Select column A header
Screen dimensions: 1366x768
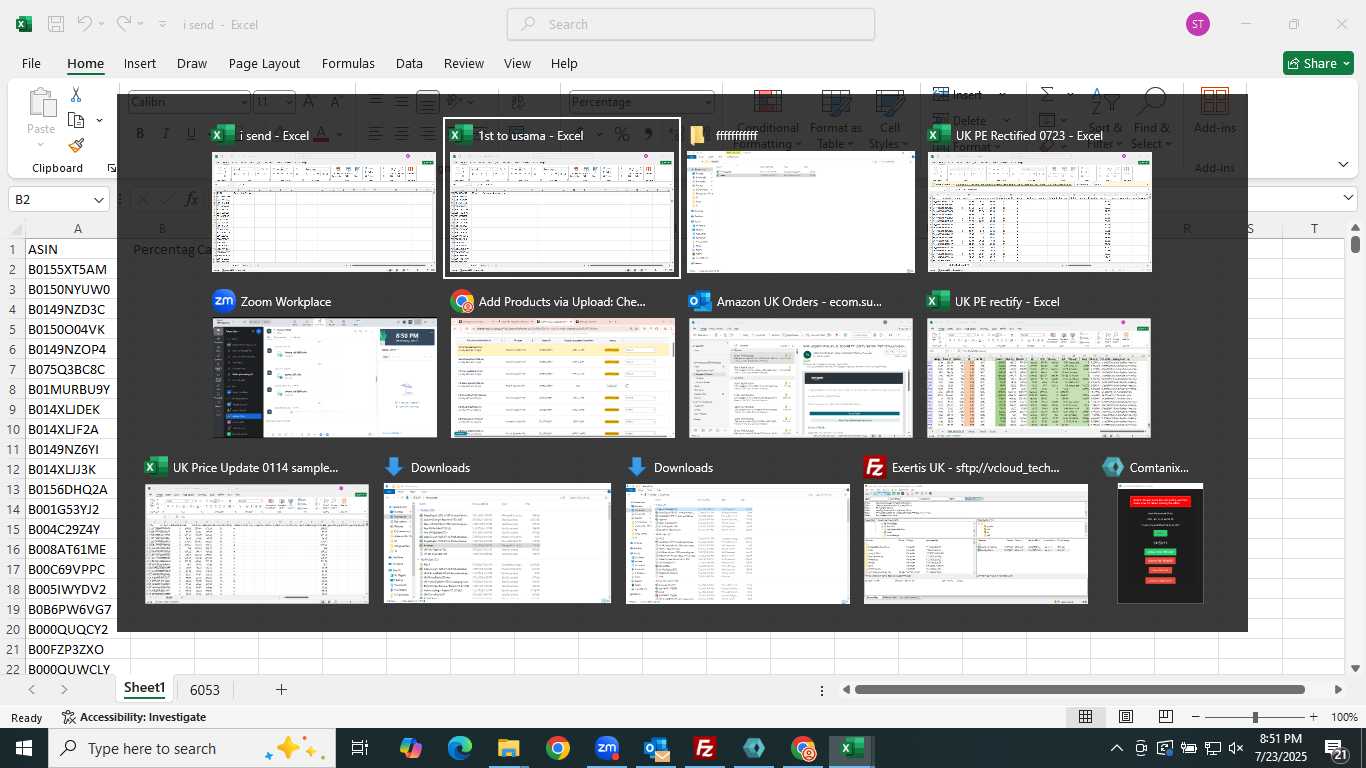77,229
